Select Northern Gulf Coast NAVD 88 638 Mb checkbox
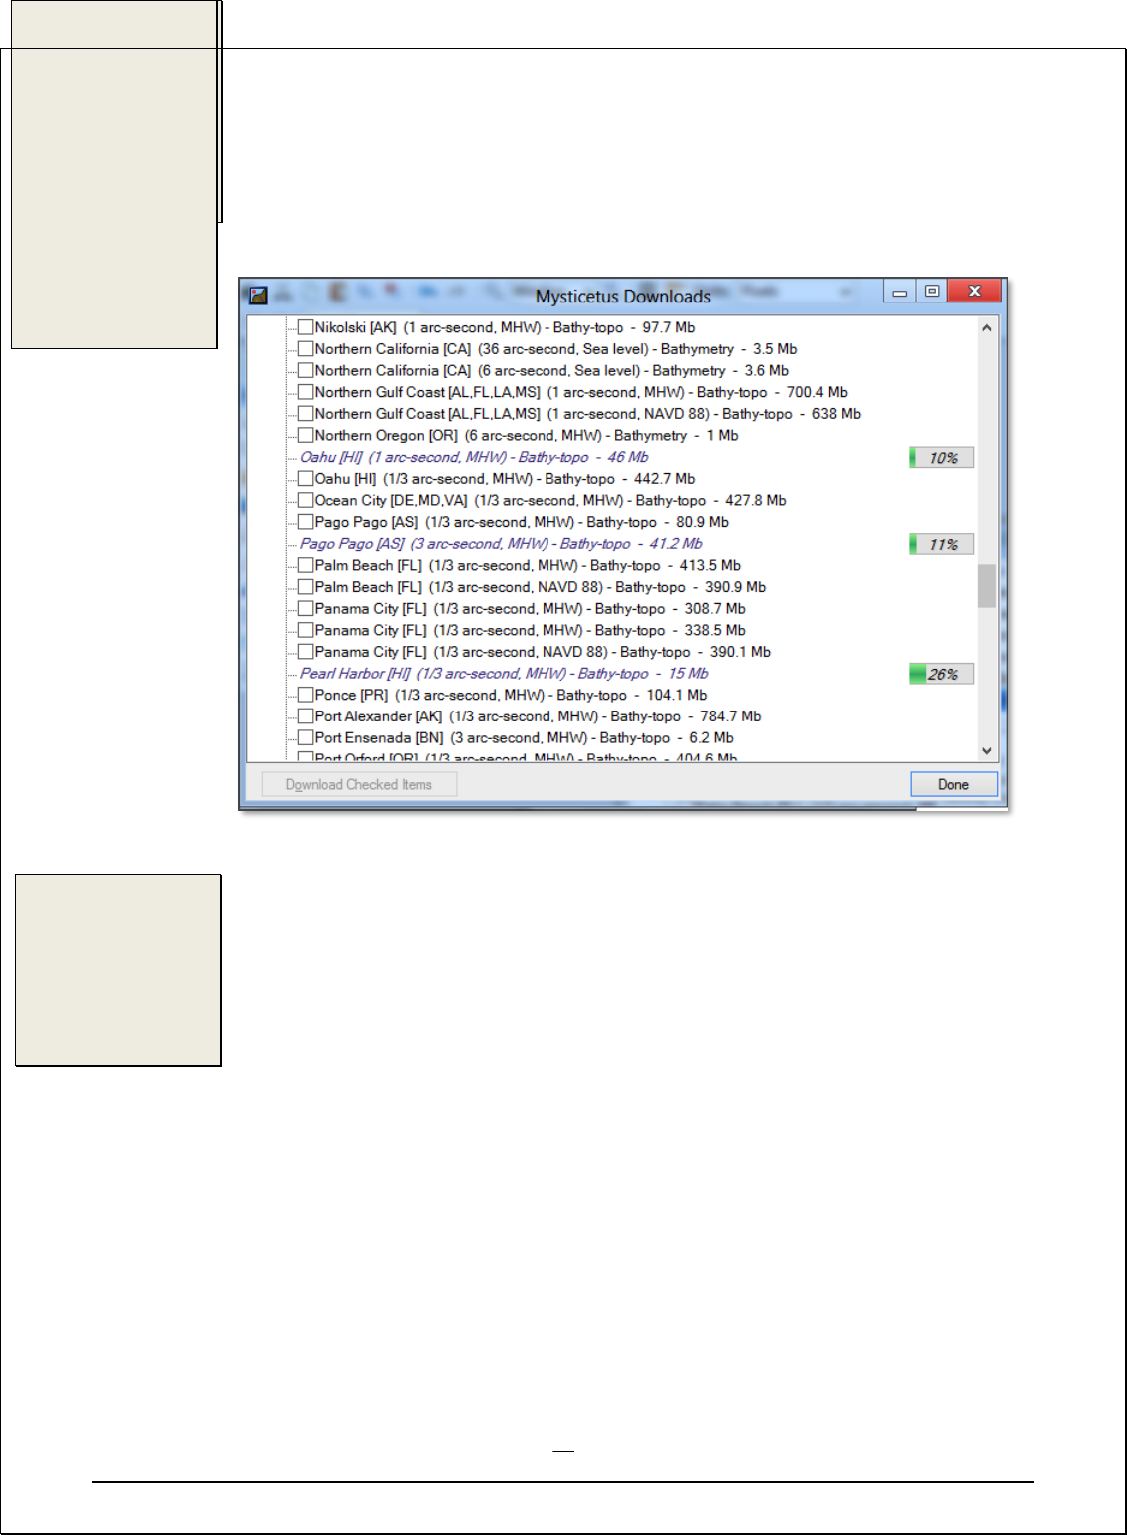 tap(306, 413)
